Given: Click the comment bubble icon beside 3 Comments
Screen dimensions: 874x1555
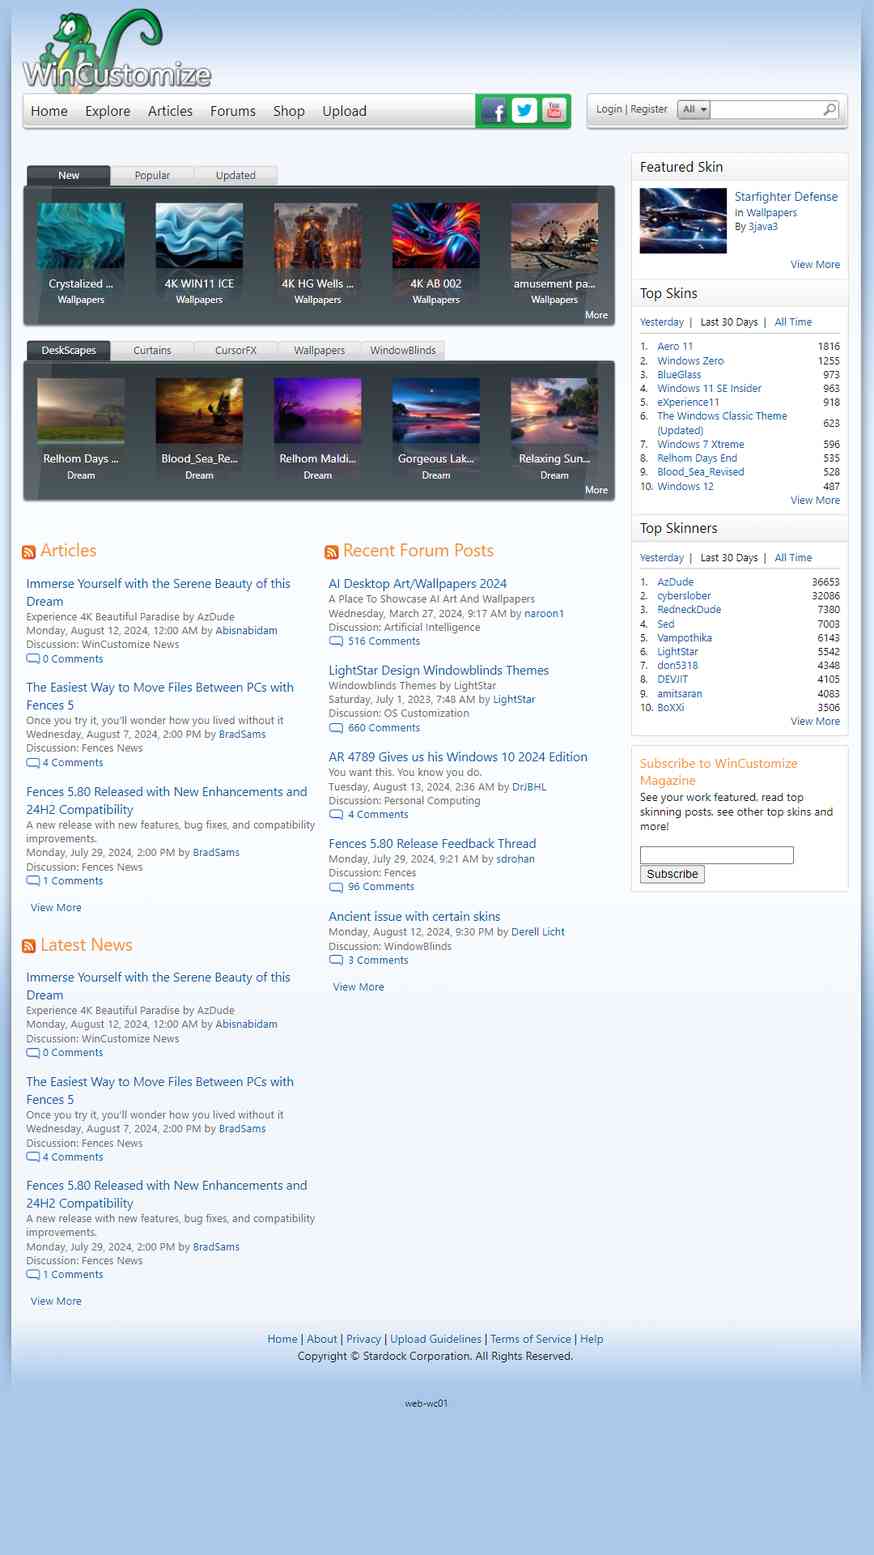Looking at the screenshot, I should pos(336,960).
